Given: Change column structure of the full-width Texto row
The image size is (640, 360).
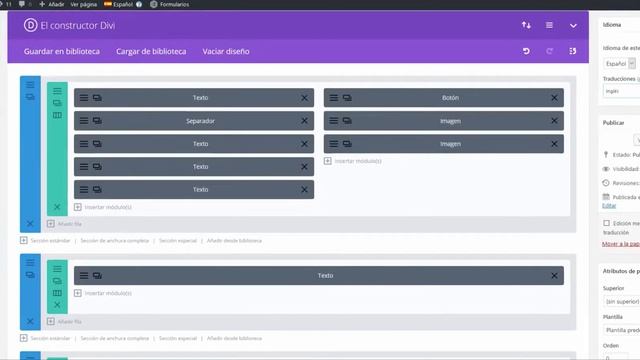Looking at the screenshot, I should pos(57,293).
